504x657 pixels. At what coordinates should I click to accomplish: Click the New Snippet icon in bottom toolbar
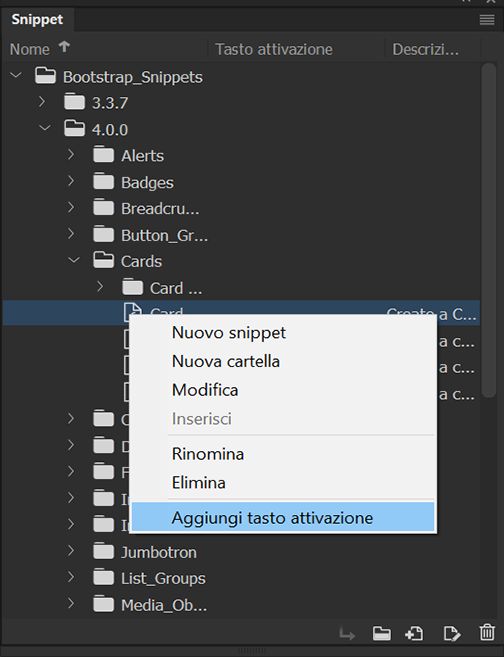pyautogui.click(x=414, y=633)
